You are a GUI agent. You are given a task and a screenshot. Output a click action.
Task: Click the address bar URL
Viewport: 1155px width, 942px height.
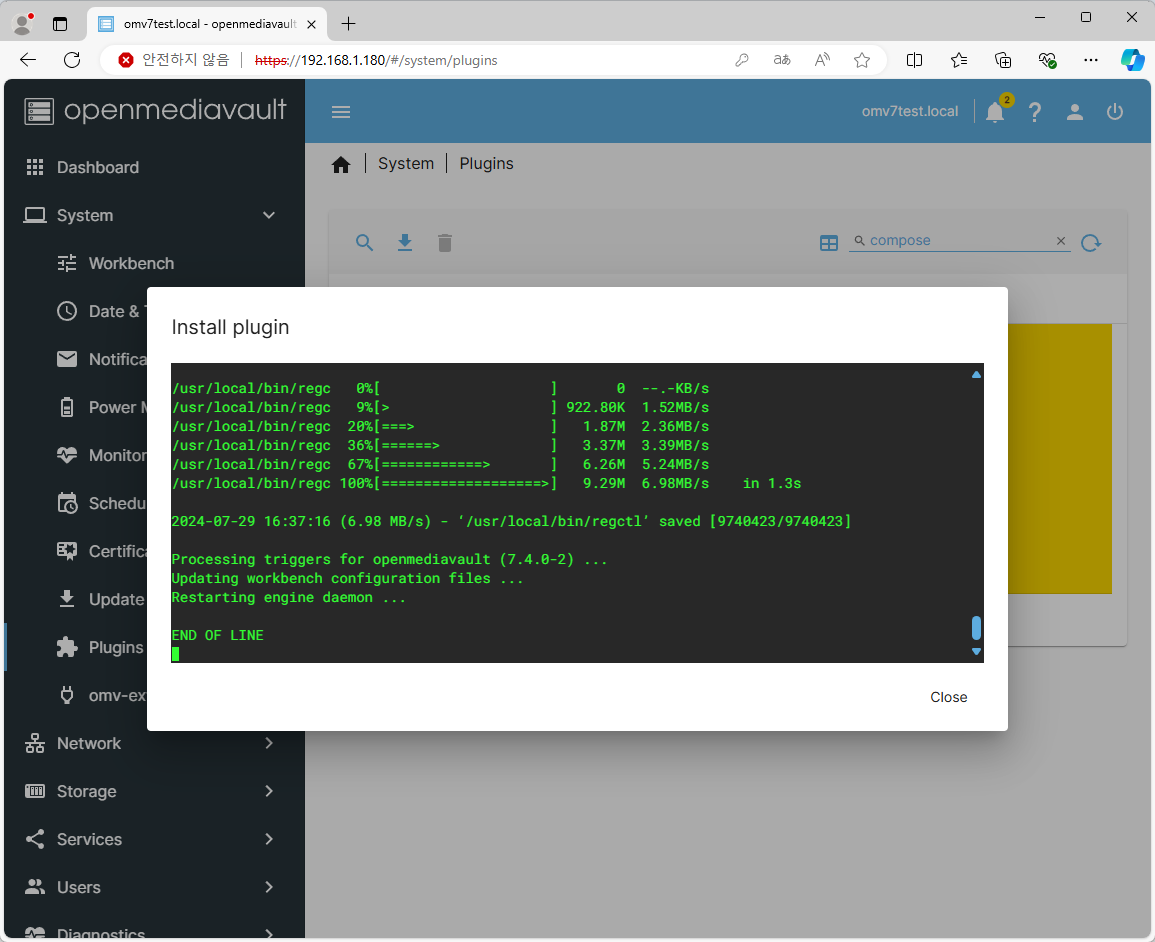[x=376, y=60]
